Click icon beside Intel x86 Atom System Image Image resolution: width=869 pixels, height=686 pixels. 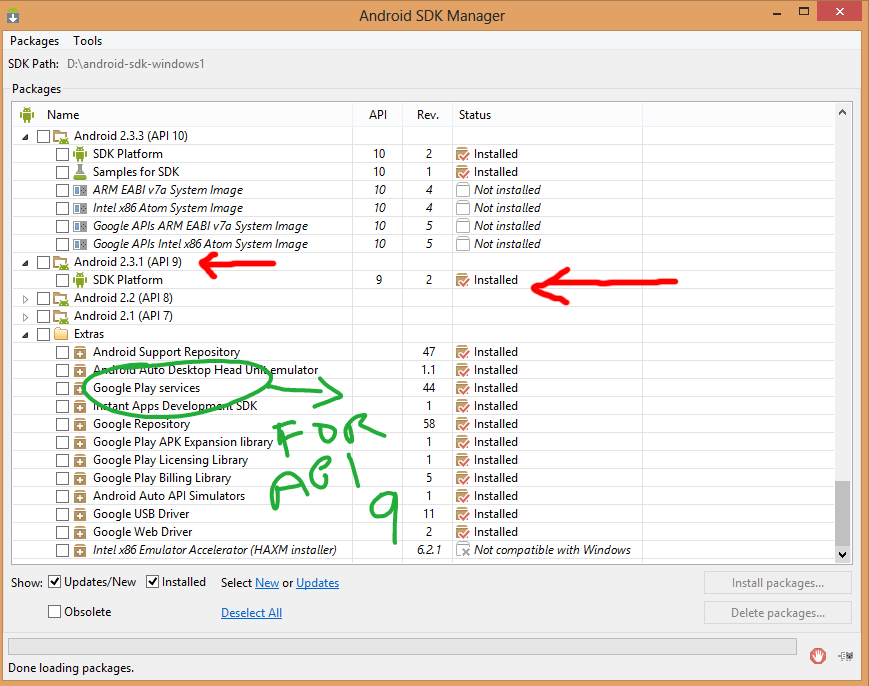pos(80,208)
